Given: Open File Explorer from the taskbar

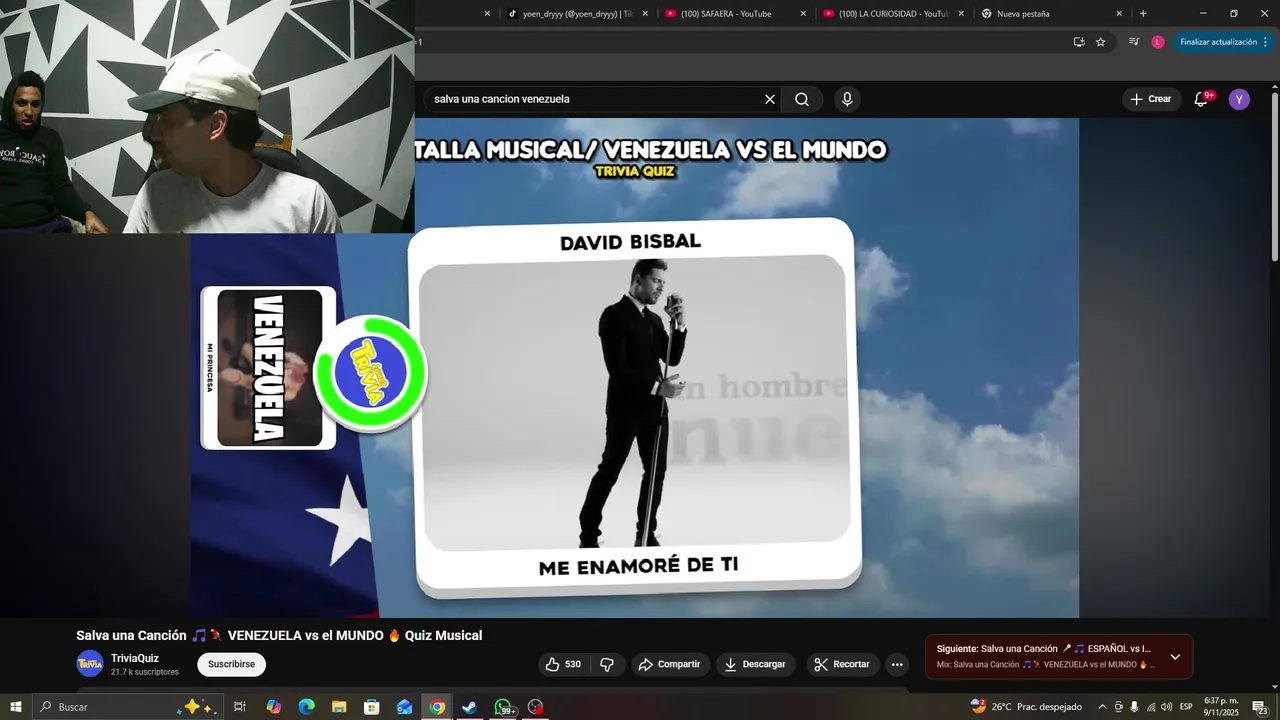Looking at the screenshot, I should (339, 707).
